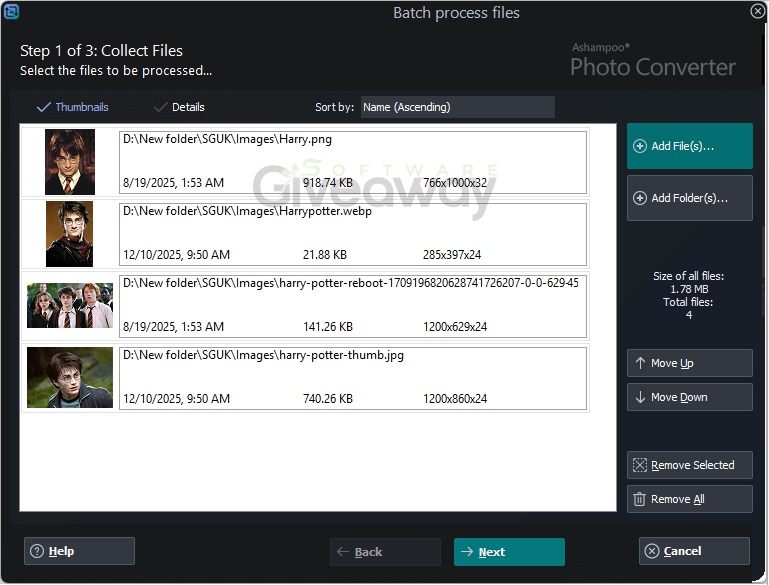Click the 1.78 MB total size value
The width and height of the screenshot is (769, 585).
click(689, 289)
